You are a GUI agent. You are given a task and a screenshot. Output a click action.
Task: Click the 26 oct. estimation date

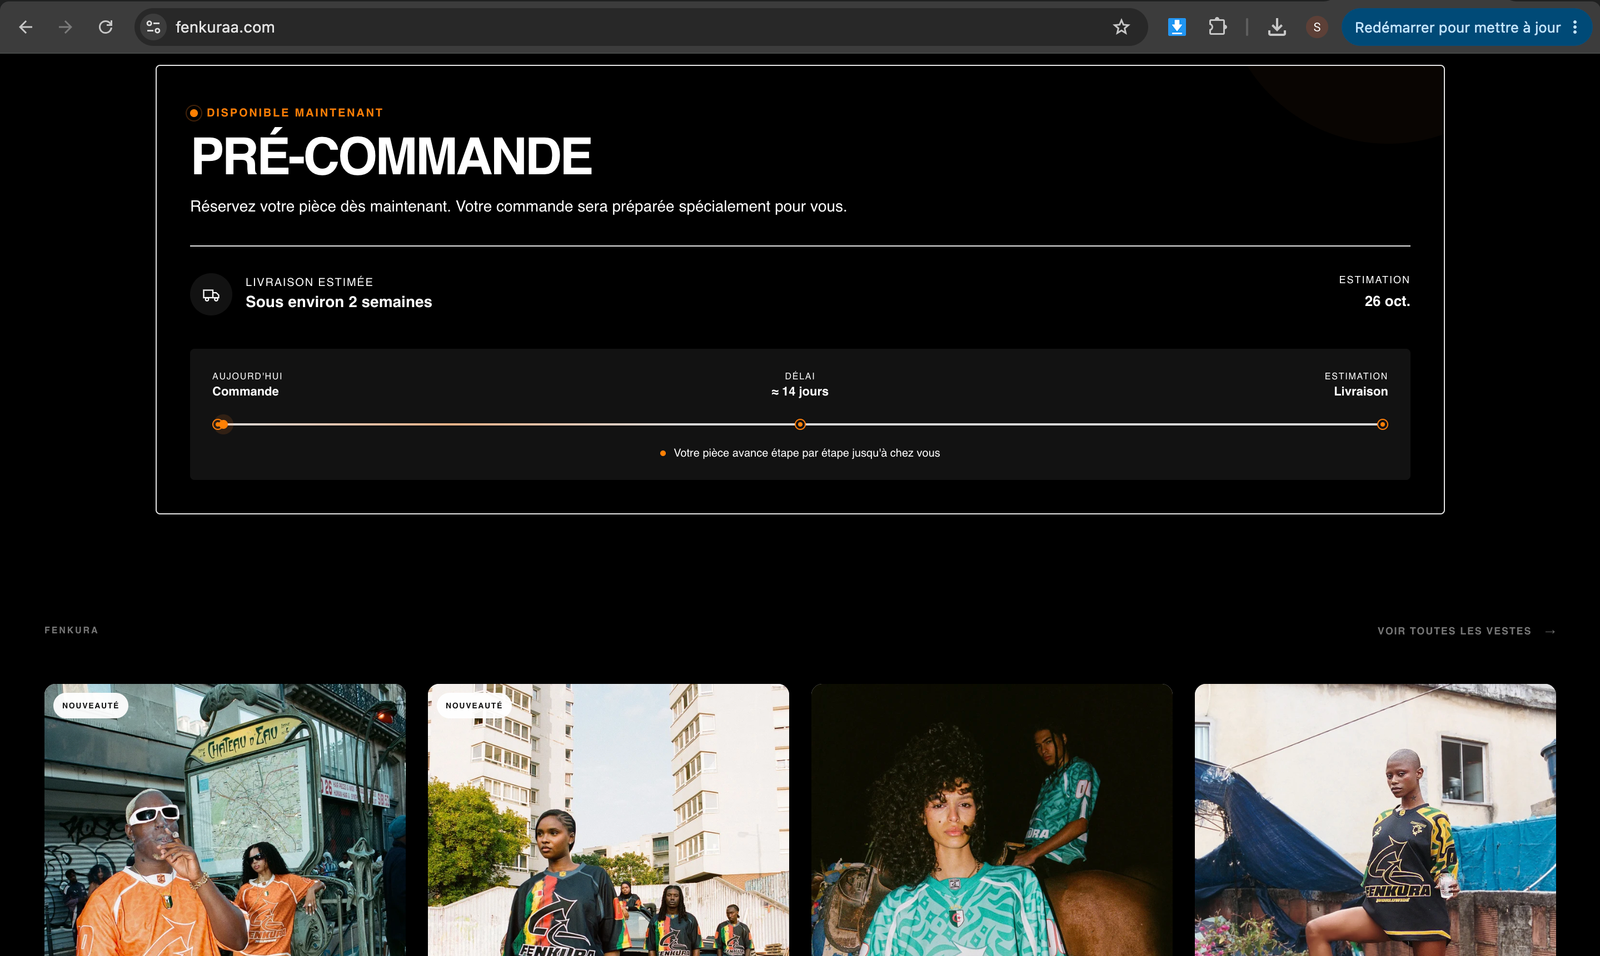tap(1387, 301)
